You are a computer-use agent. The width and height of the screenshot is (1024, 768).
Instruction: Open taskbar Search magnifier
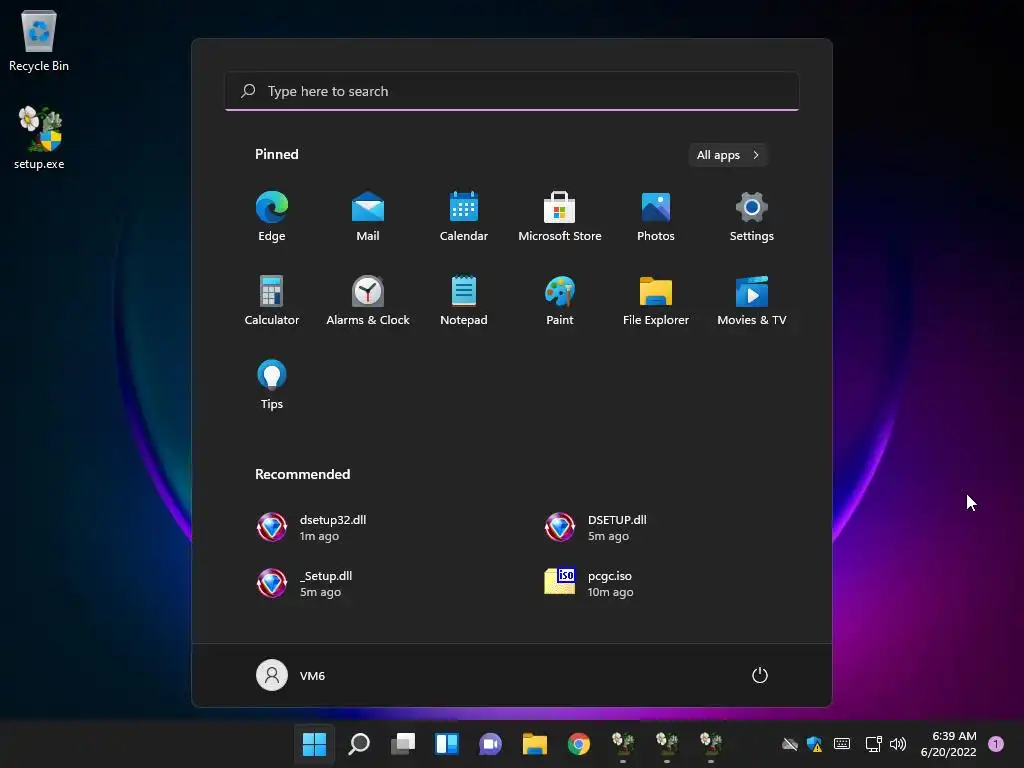click(x=359, y=744)
